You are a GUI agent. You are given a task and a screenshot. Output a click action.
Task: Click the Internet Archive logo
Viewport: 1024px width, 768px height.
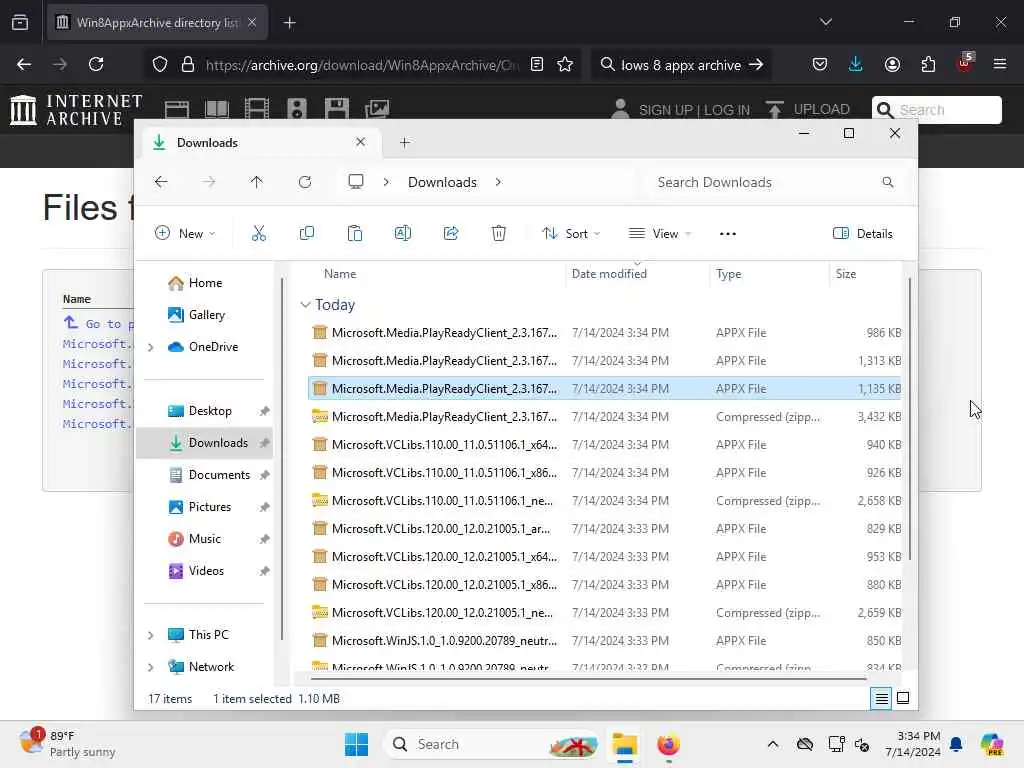[x=76, y=110]
